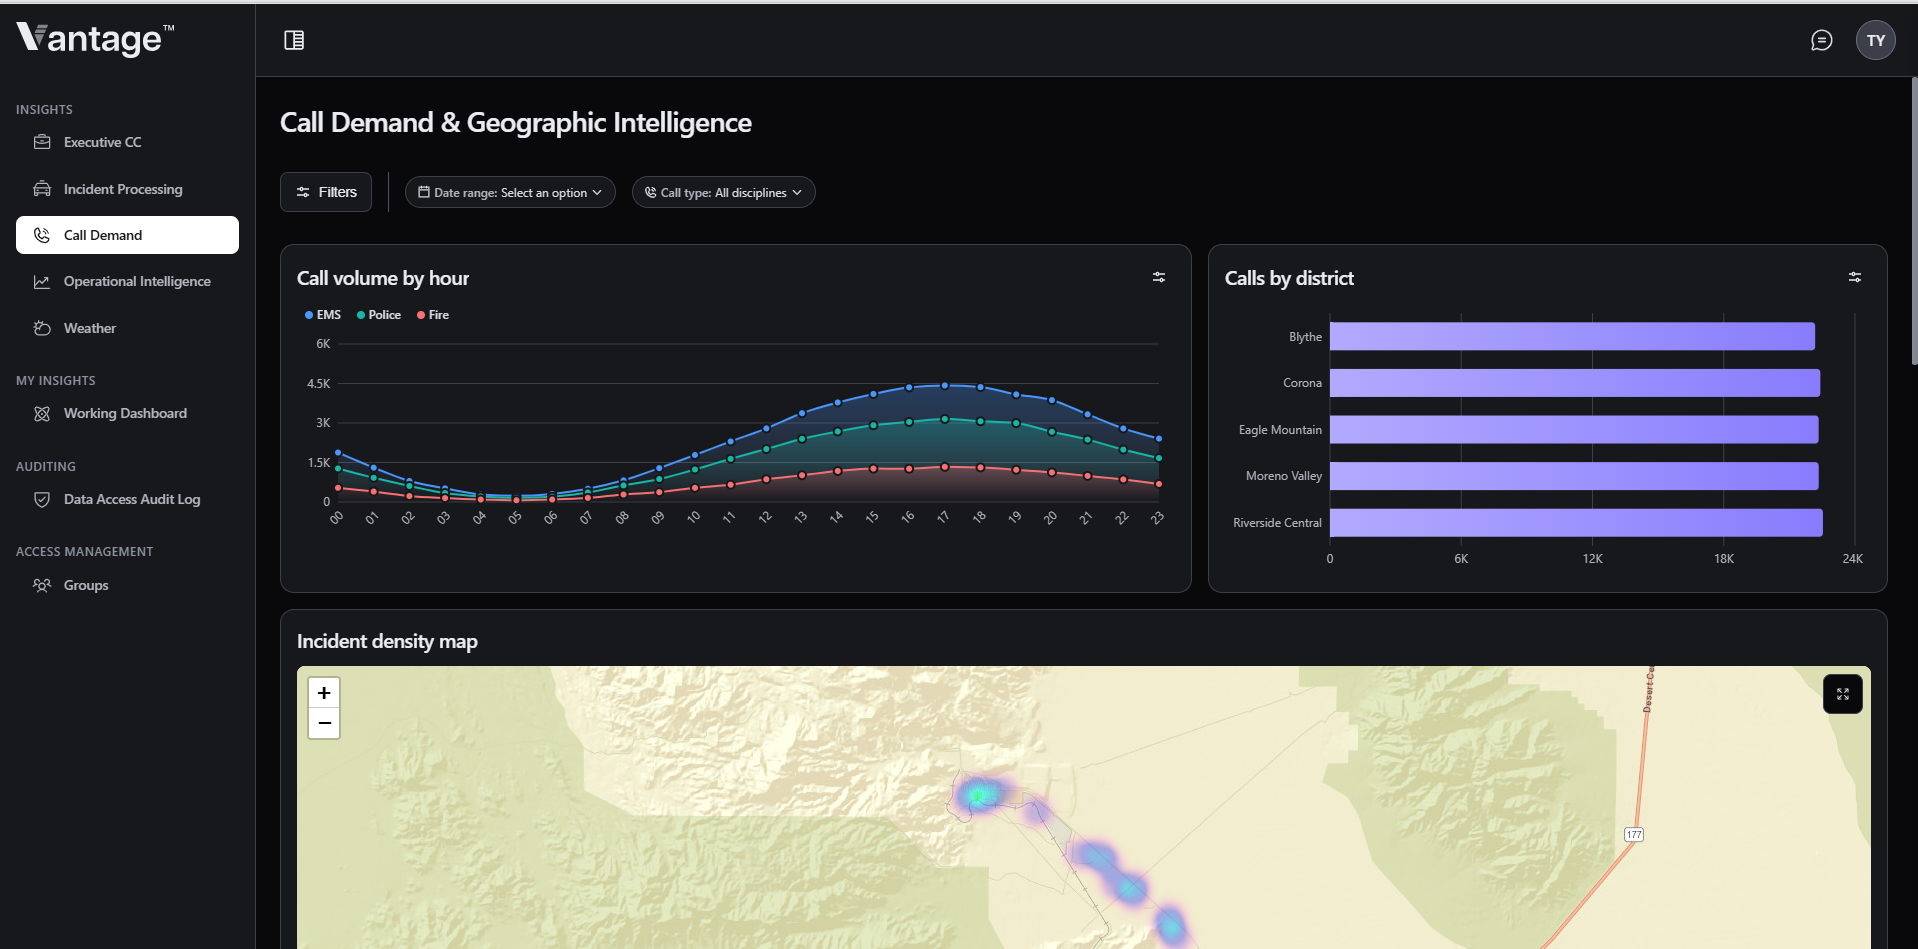
Task: Click the Blythe district bar
Action: click(x=1572, y=336)
